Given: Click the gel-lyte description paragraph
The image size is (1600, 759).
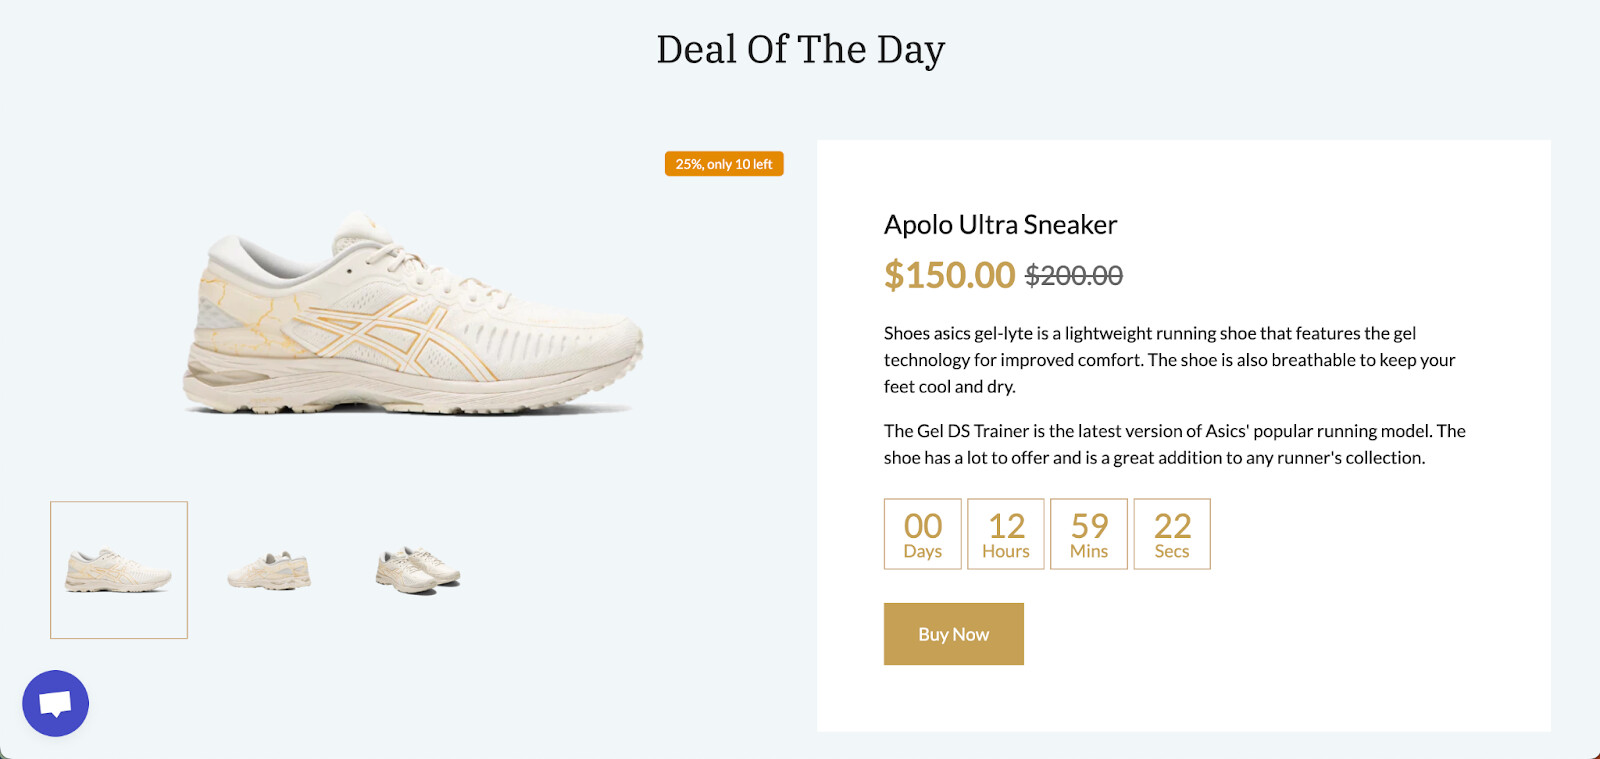Looking at the screenshot, I should tap(1169, 360).
